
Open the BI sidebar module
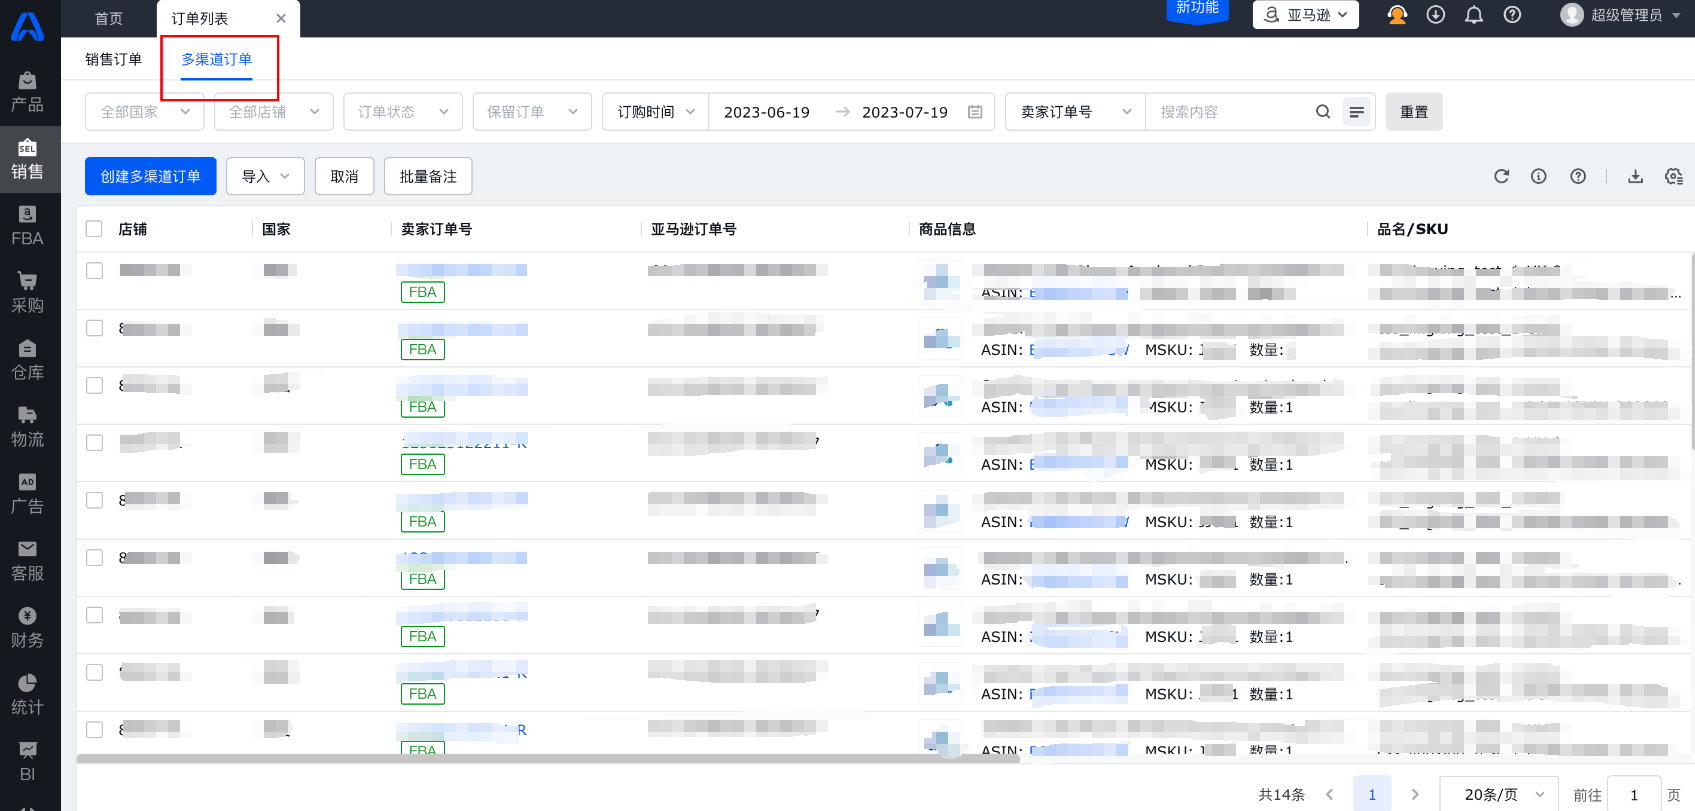click(x=27, y=762)
